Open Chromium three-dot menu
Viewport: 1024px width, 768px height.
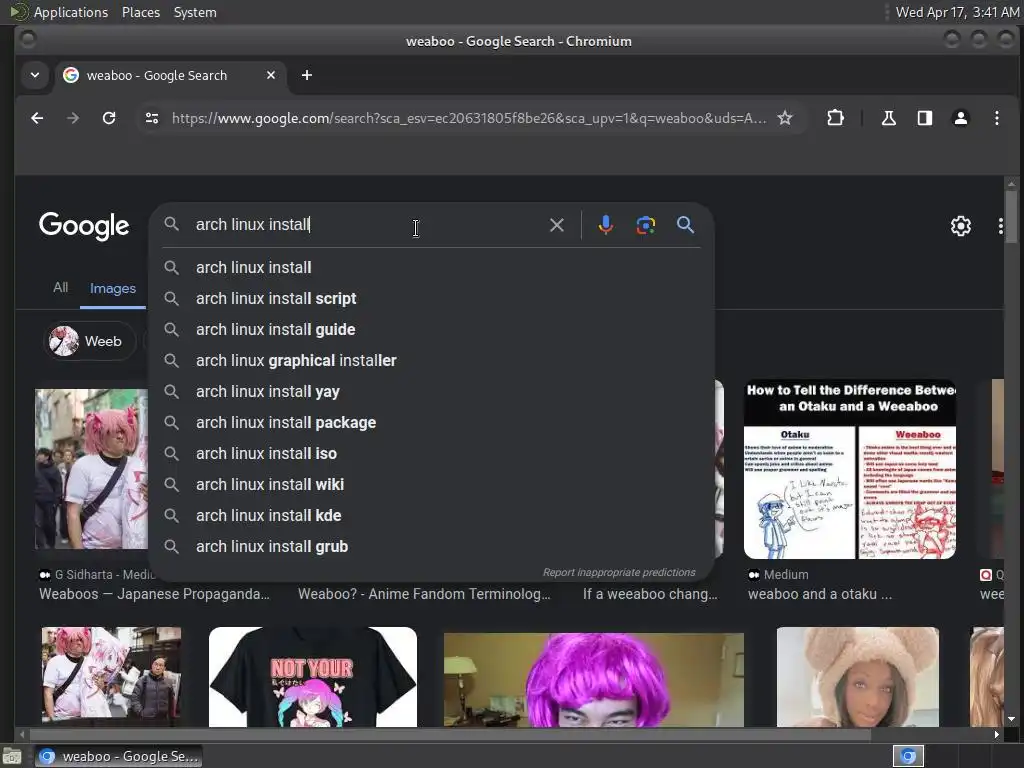[997, 118]
